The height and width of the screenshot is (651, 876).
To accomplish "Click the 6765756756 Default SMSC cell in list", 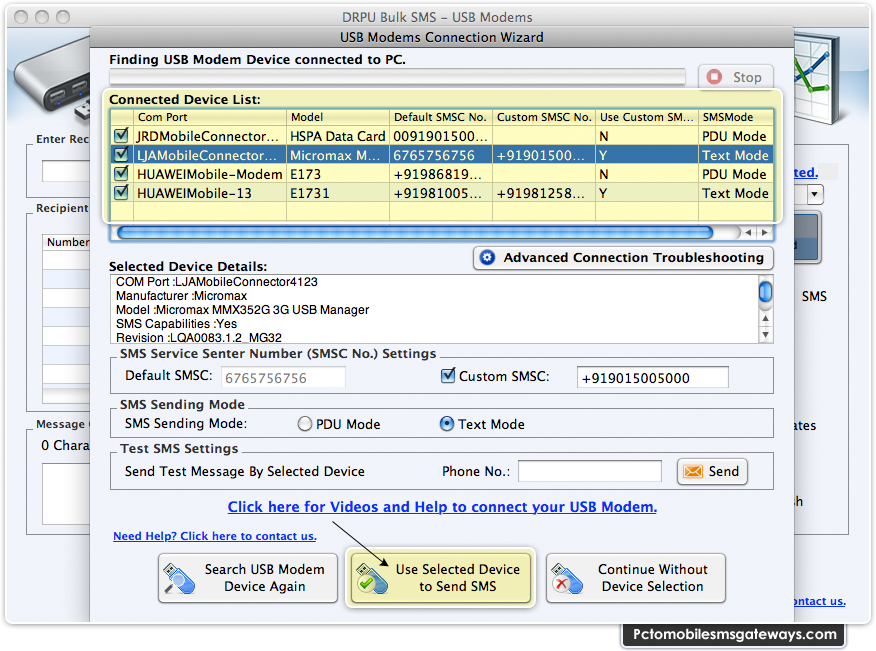I will (x=441, y=155).
